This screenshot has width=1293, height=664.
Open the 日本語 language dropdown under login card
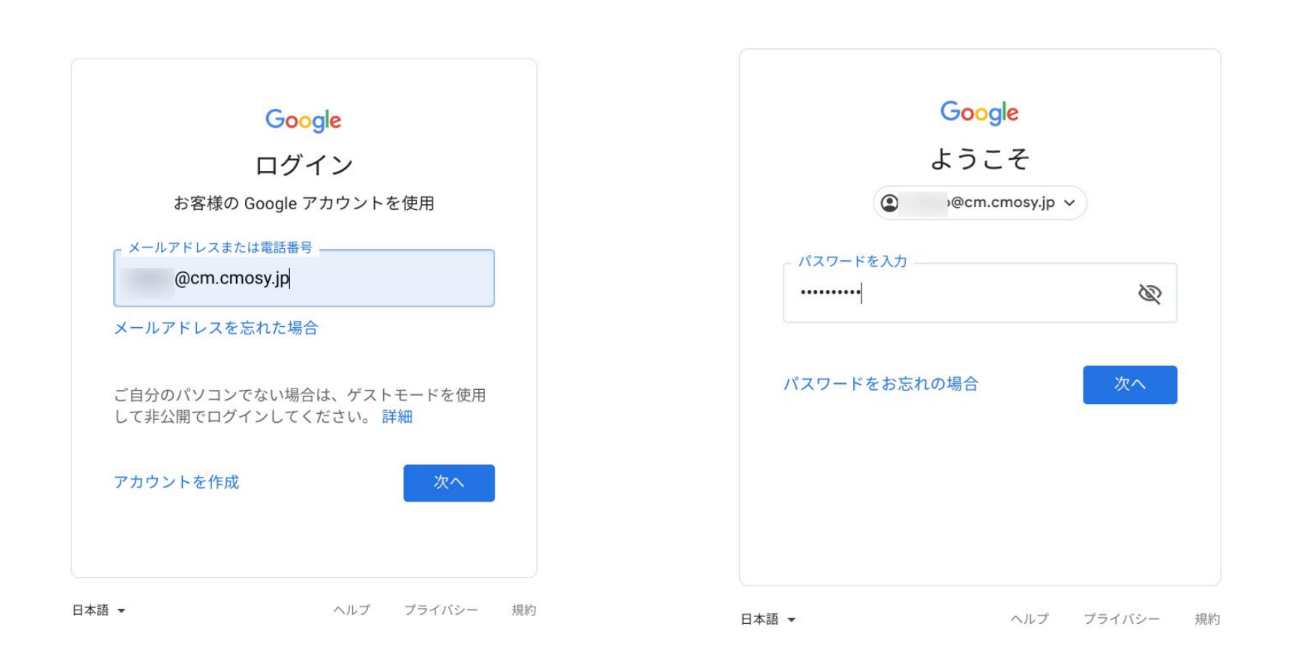(x=98, y=610)
